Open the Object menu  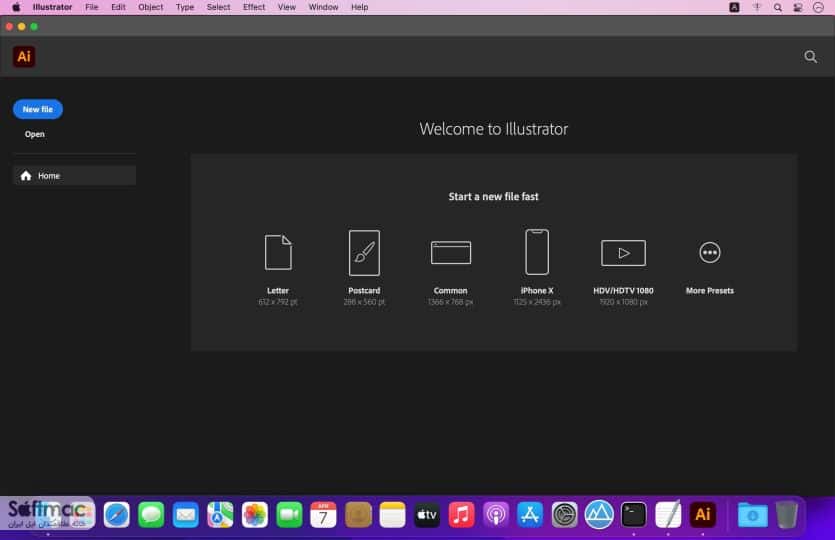pyautogui.click(x=151, y=7)
